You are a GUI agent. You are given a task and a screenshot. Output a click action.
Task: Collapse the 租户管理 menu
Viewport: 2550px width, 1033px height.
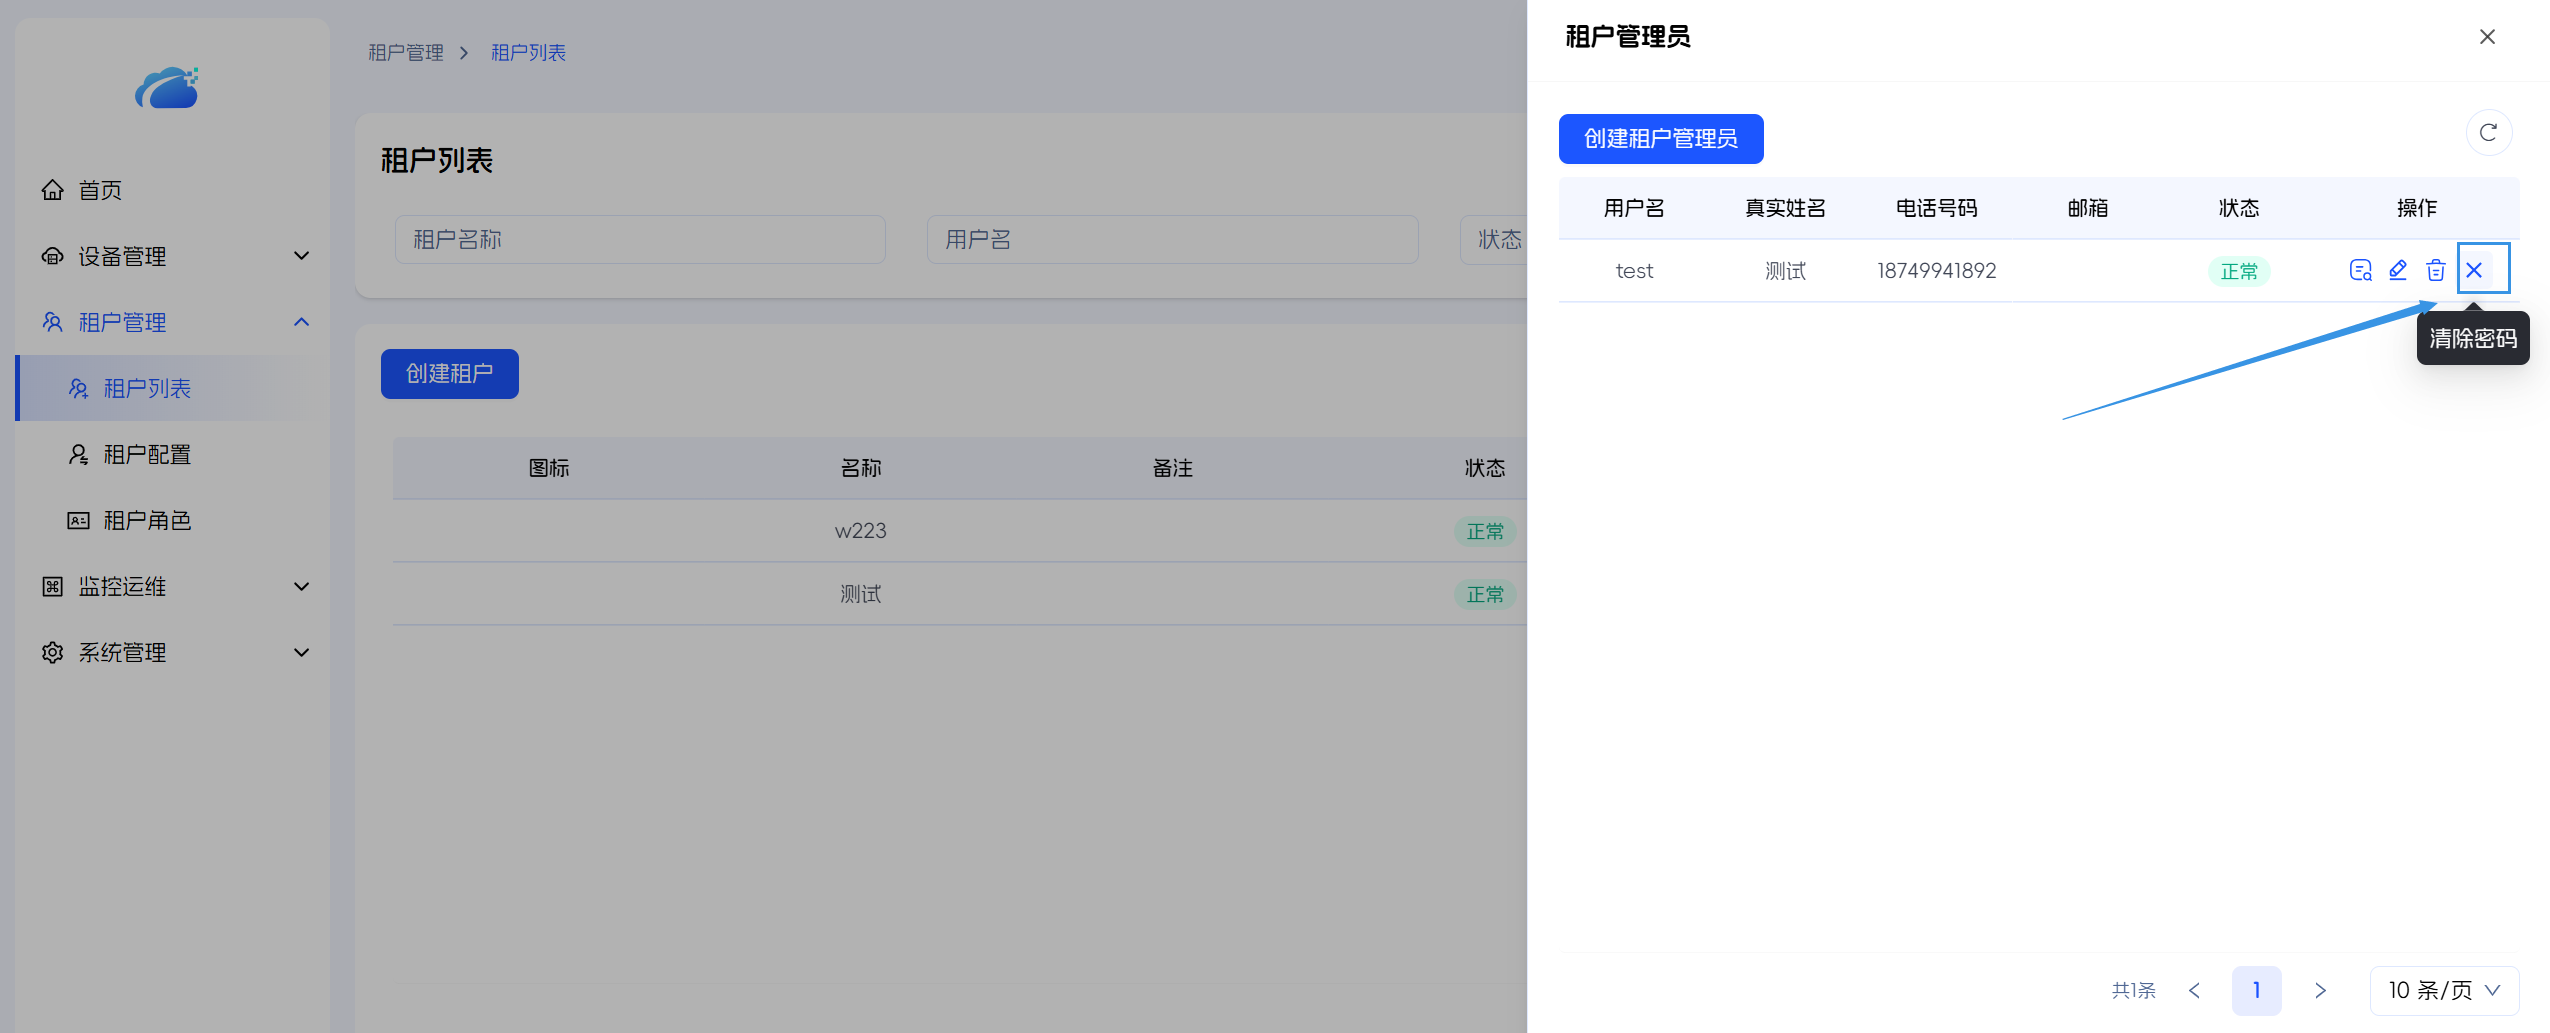pyautogui.click(x=172, y=322)
